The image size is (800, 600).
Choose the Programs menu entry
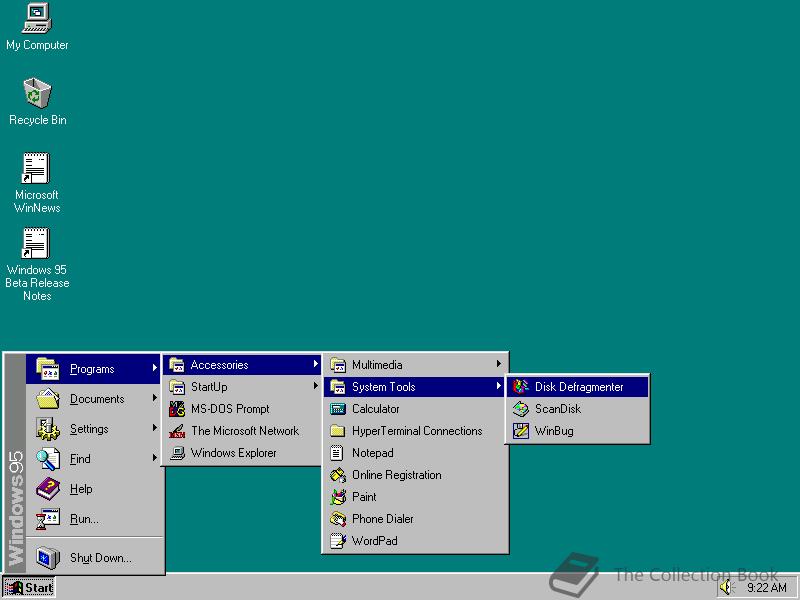pos(93,369)
